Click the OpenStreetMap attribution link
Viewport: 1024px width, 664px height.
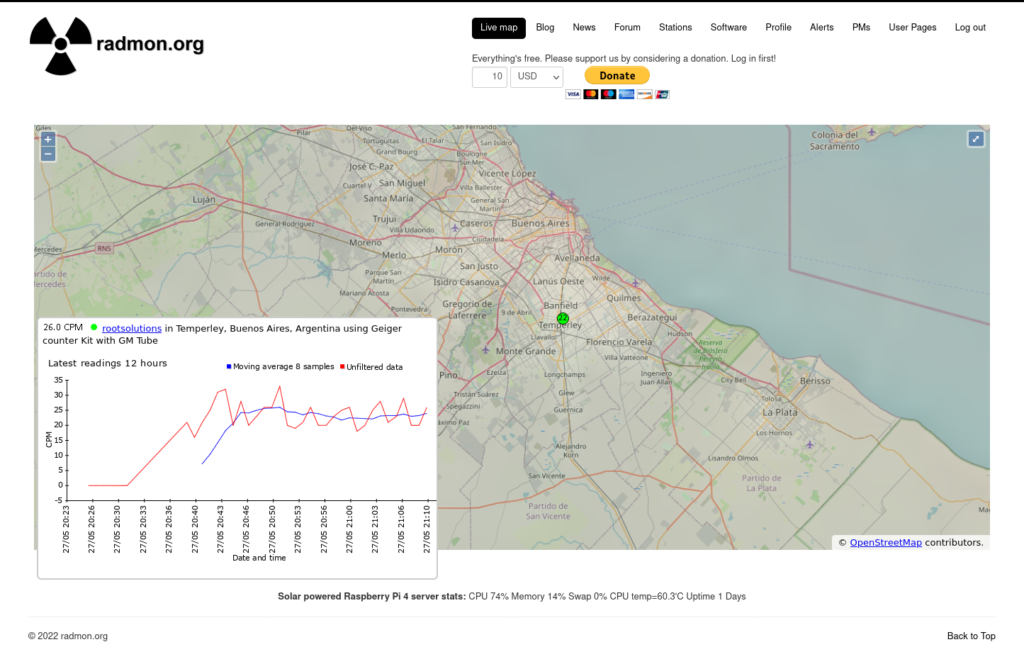click(885, 543)
